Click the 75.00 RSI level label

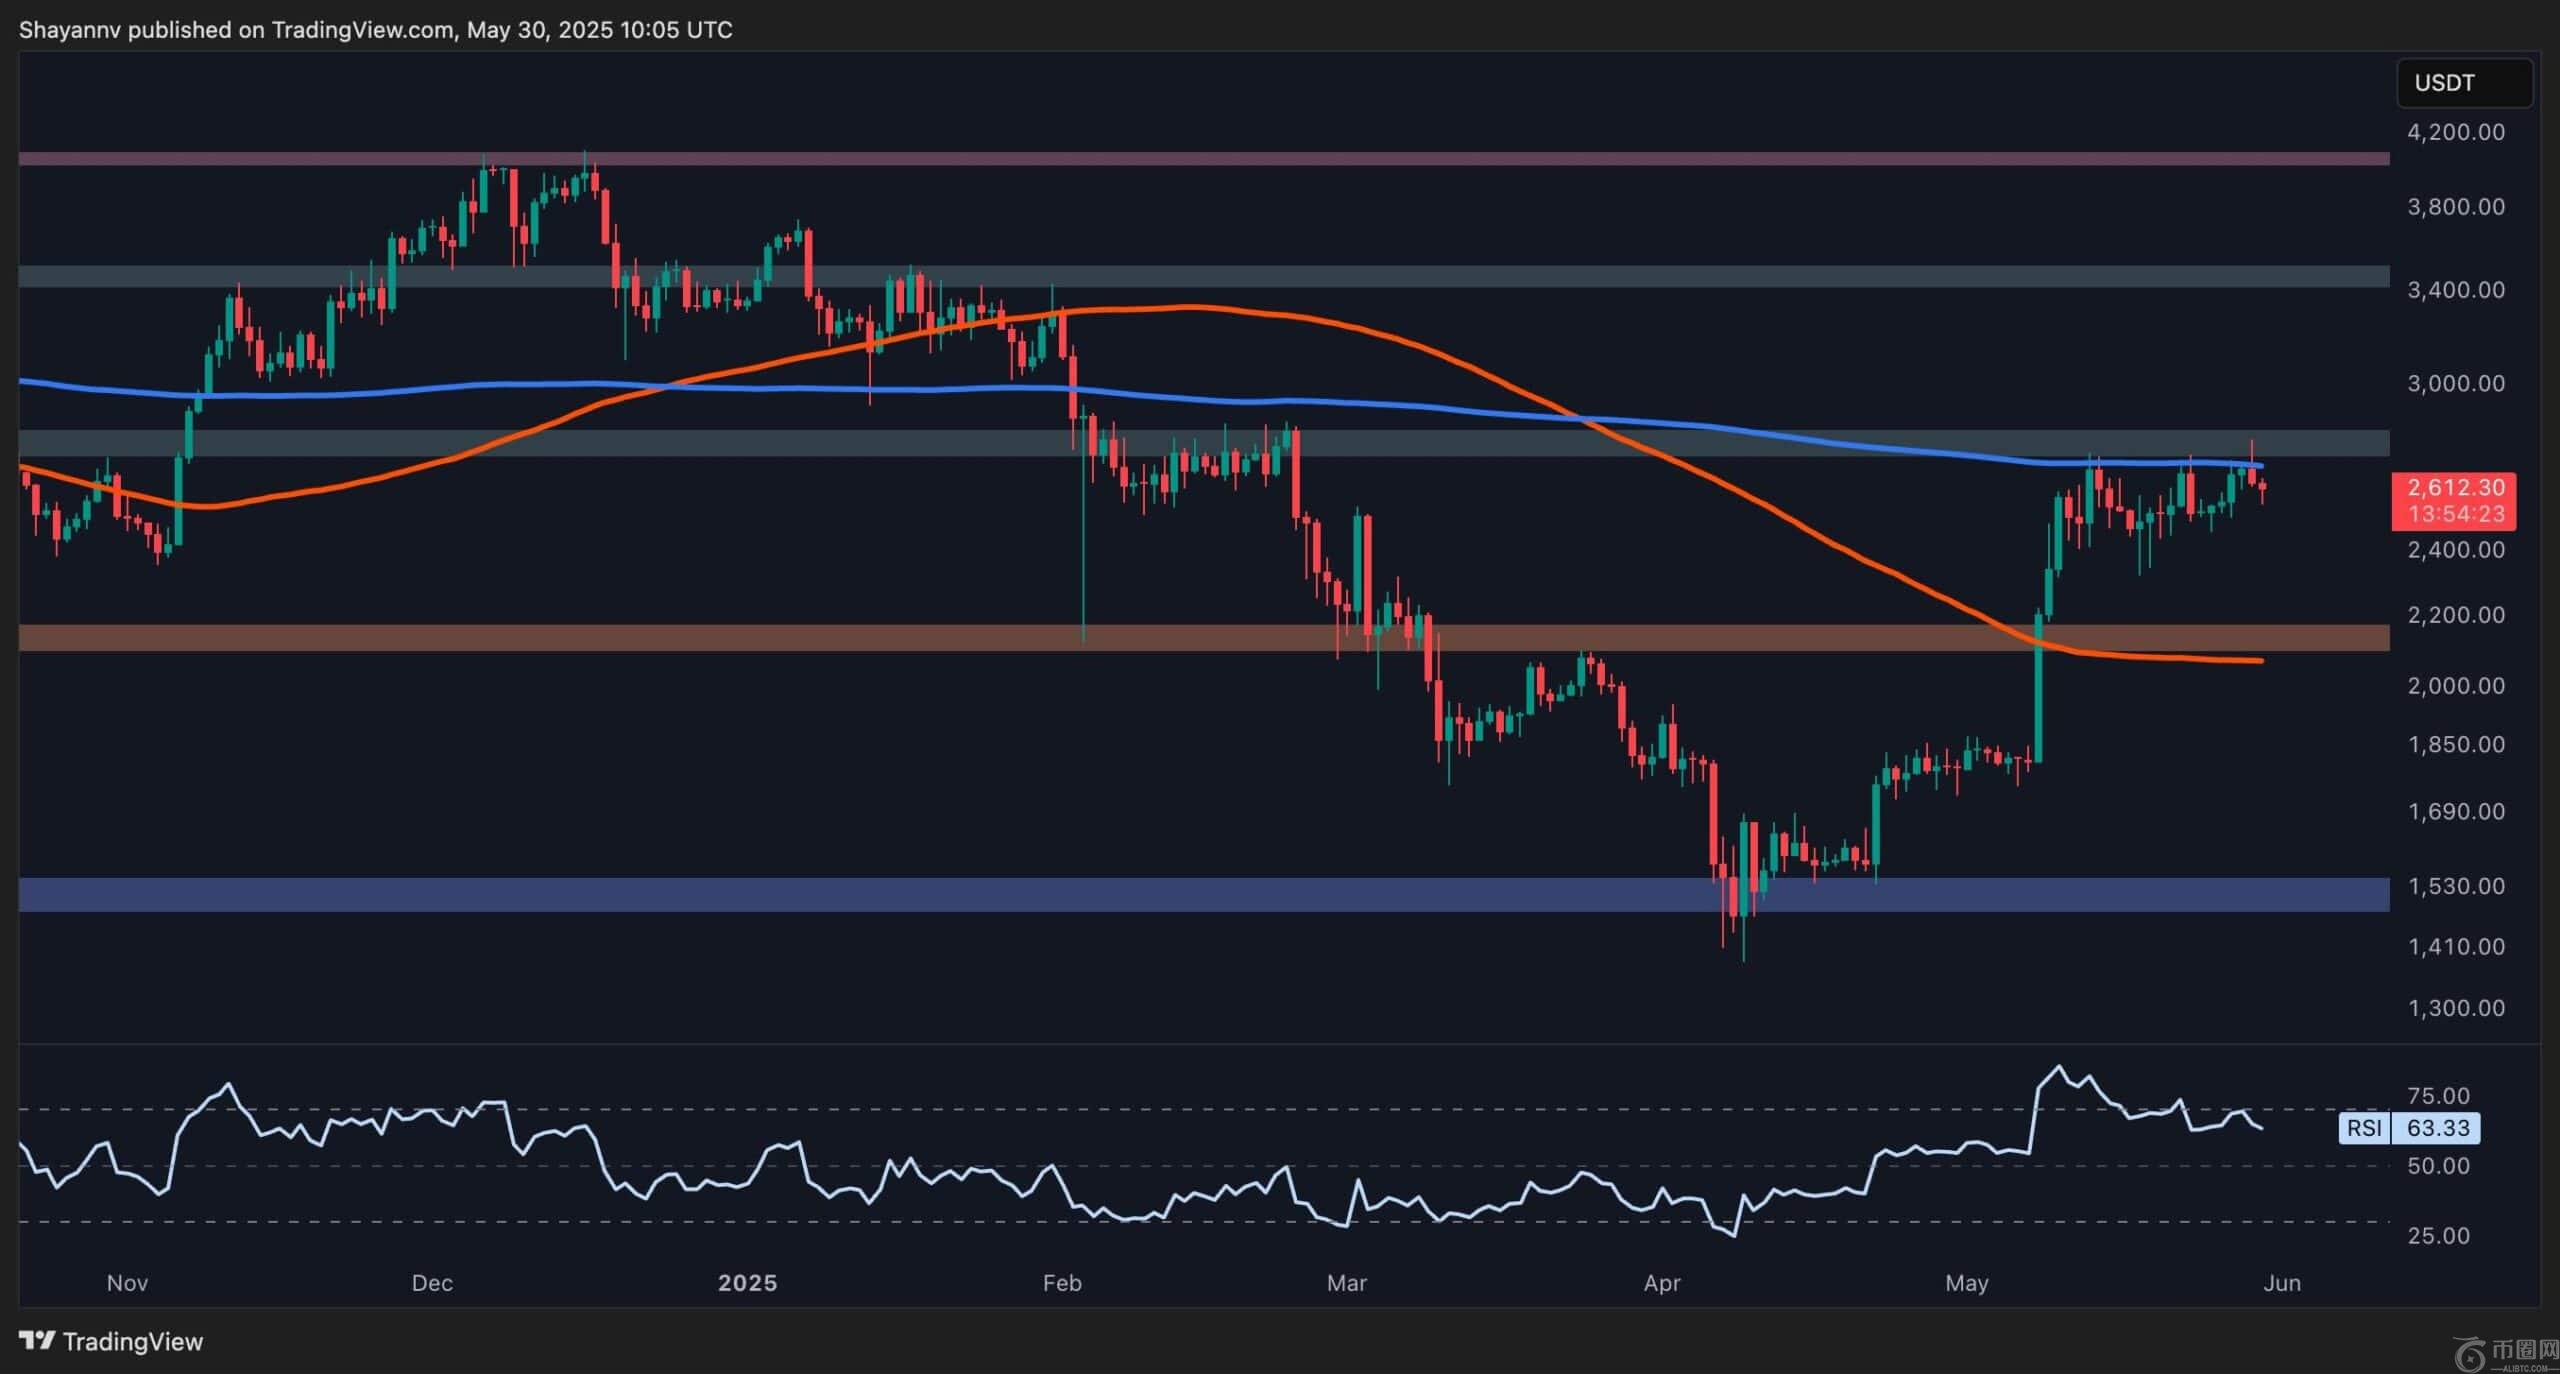coord(2439,1096)
